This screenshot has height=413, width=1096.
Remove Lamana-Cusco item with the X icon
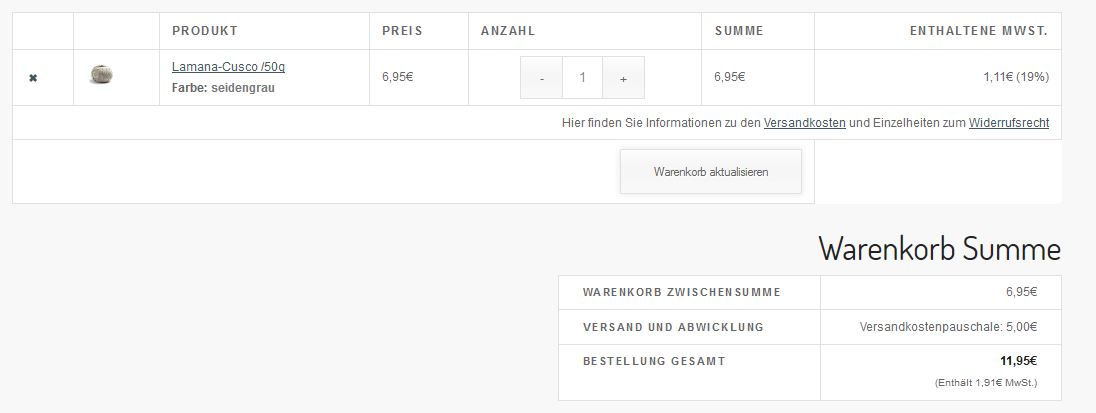33,77
